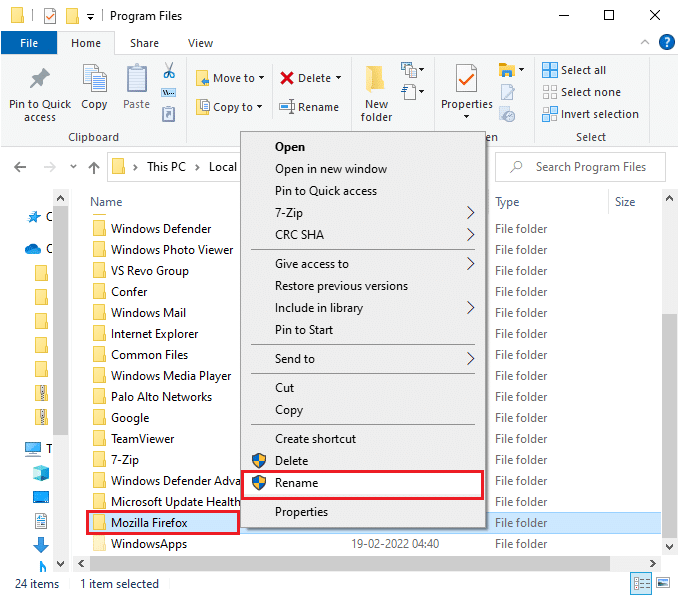
Task: Select Open in new window
Action: [x=363, y=169]
